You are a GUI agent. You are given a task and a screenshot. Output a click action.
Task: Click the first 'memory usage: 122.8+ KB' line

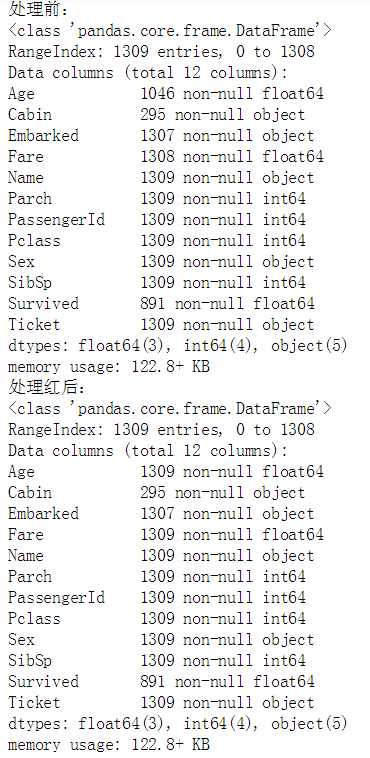pos(109,366)
